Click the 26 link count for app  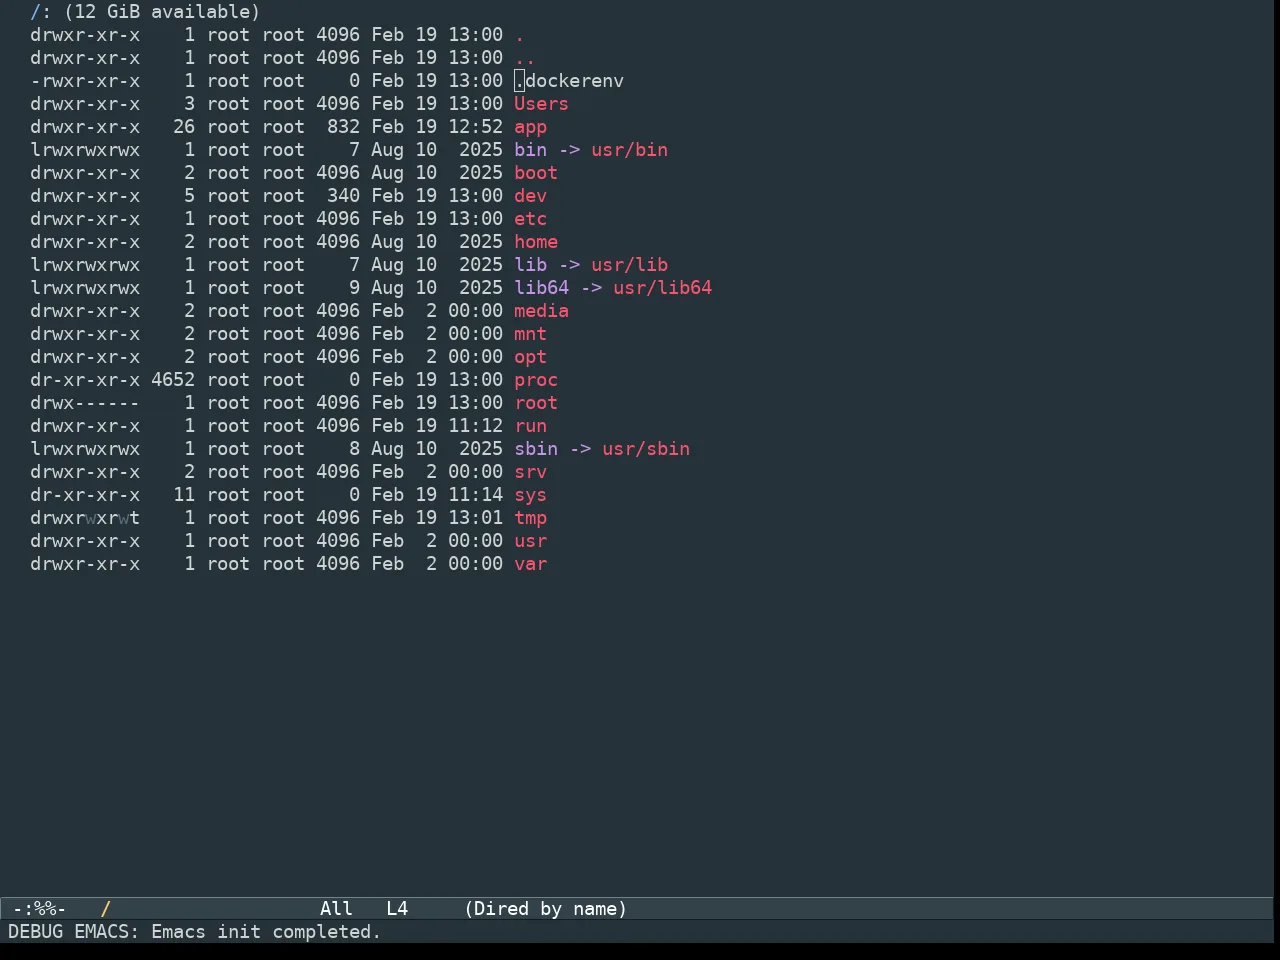[184, 127]
